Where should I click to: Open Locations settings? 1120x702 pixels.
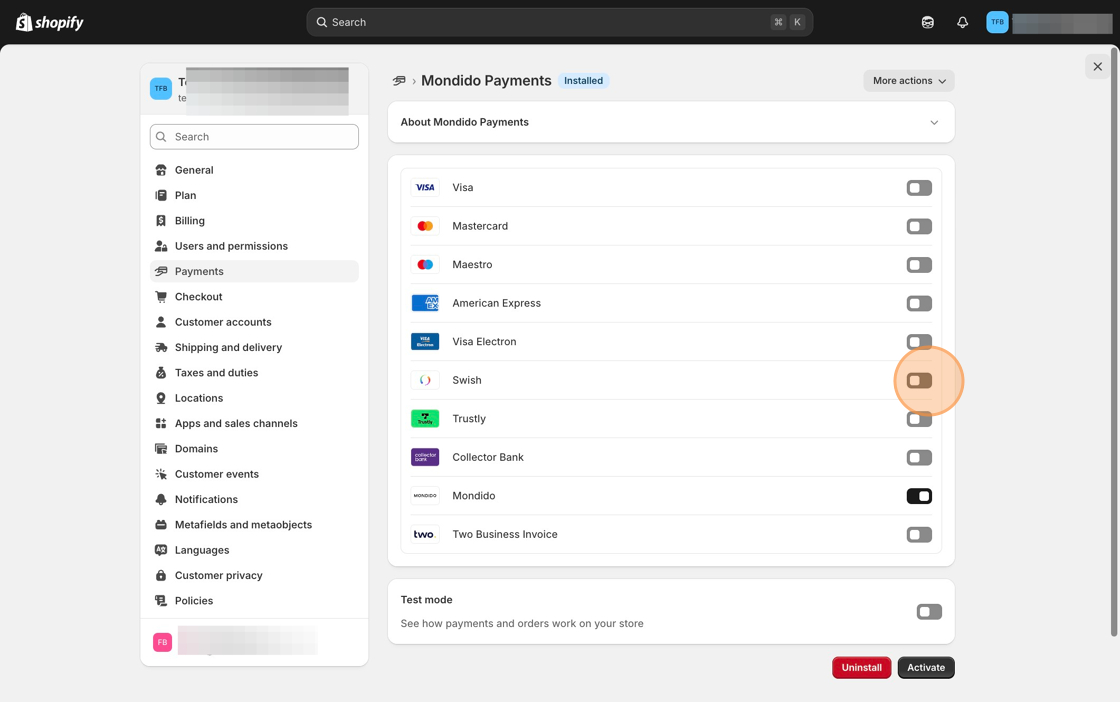pos(254,398)
